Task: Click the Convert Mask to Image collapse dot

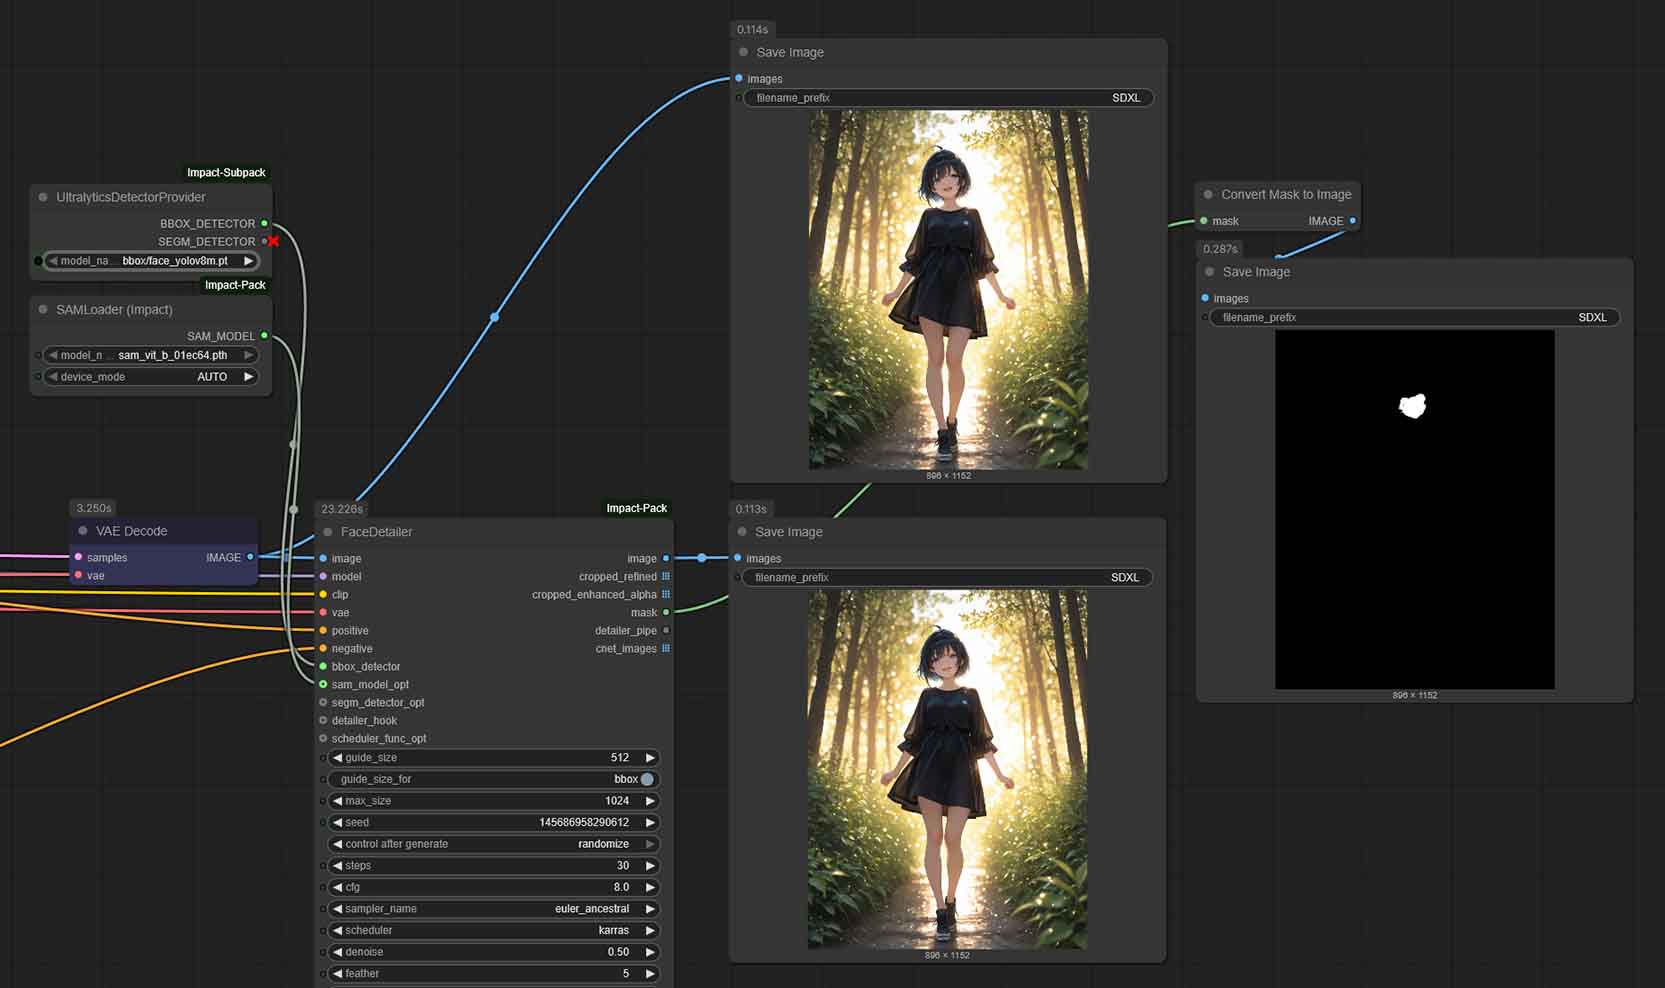Action: pos(1208,195)
